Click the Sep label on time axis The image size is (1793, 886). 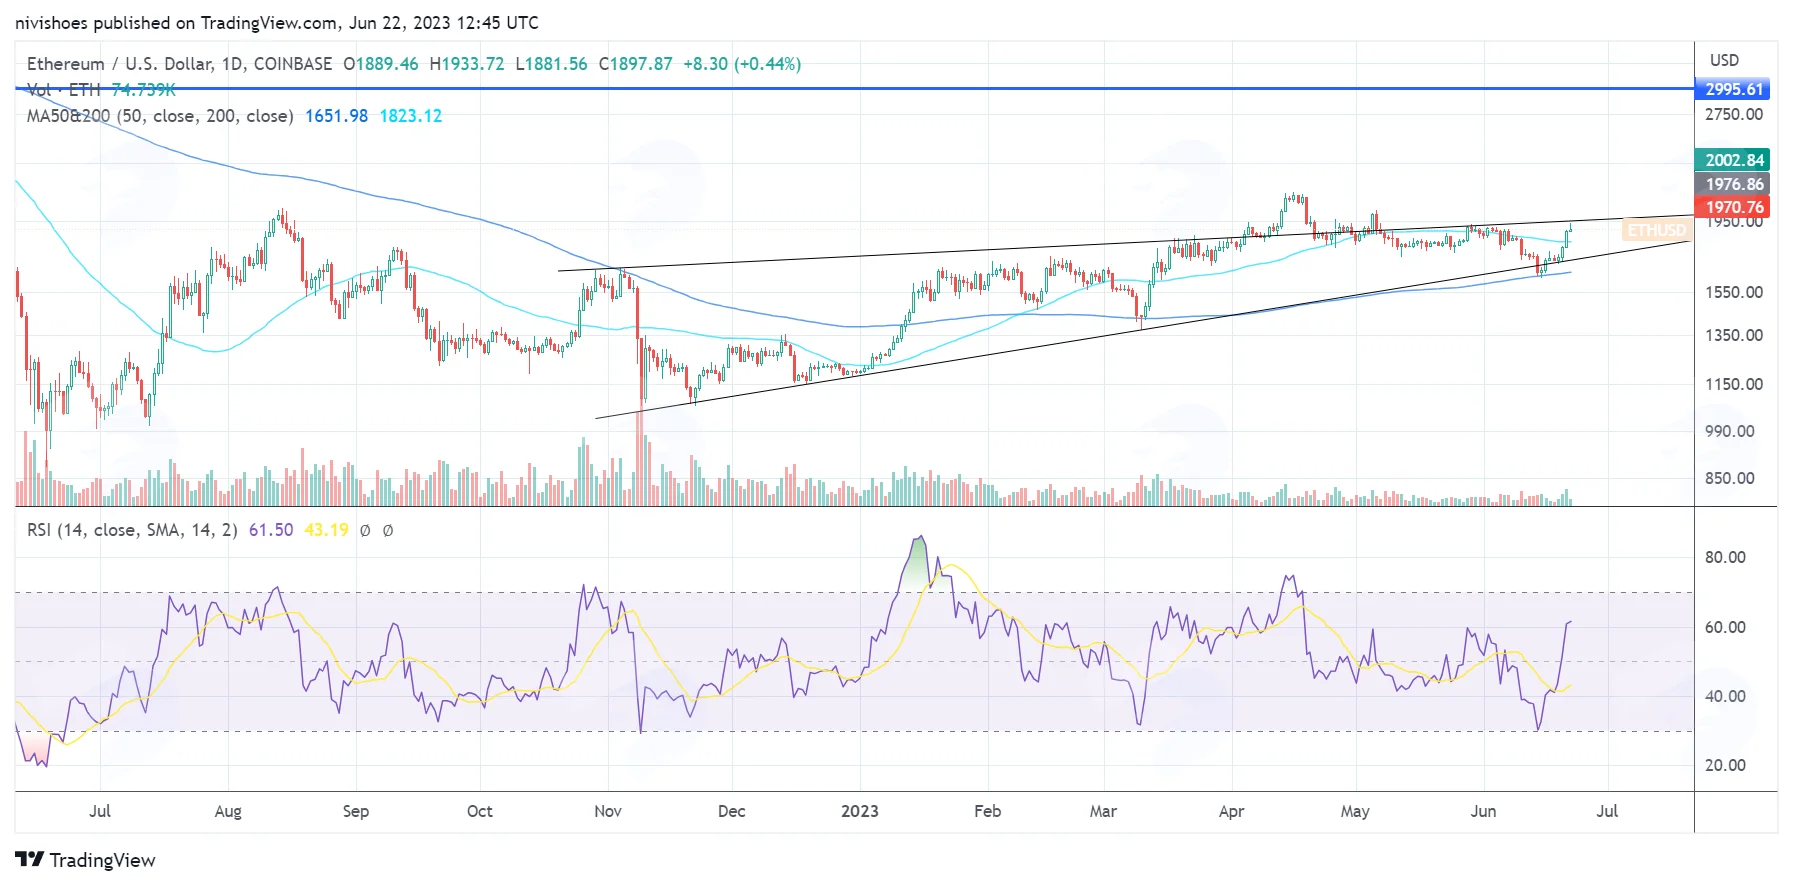[356, 811]
